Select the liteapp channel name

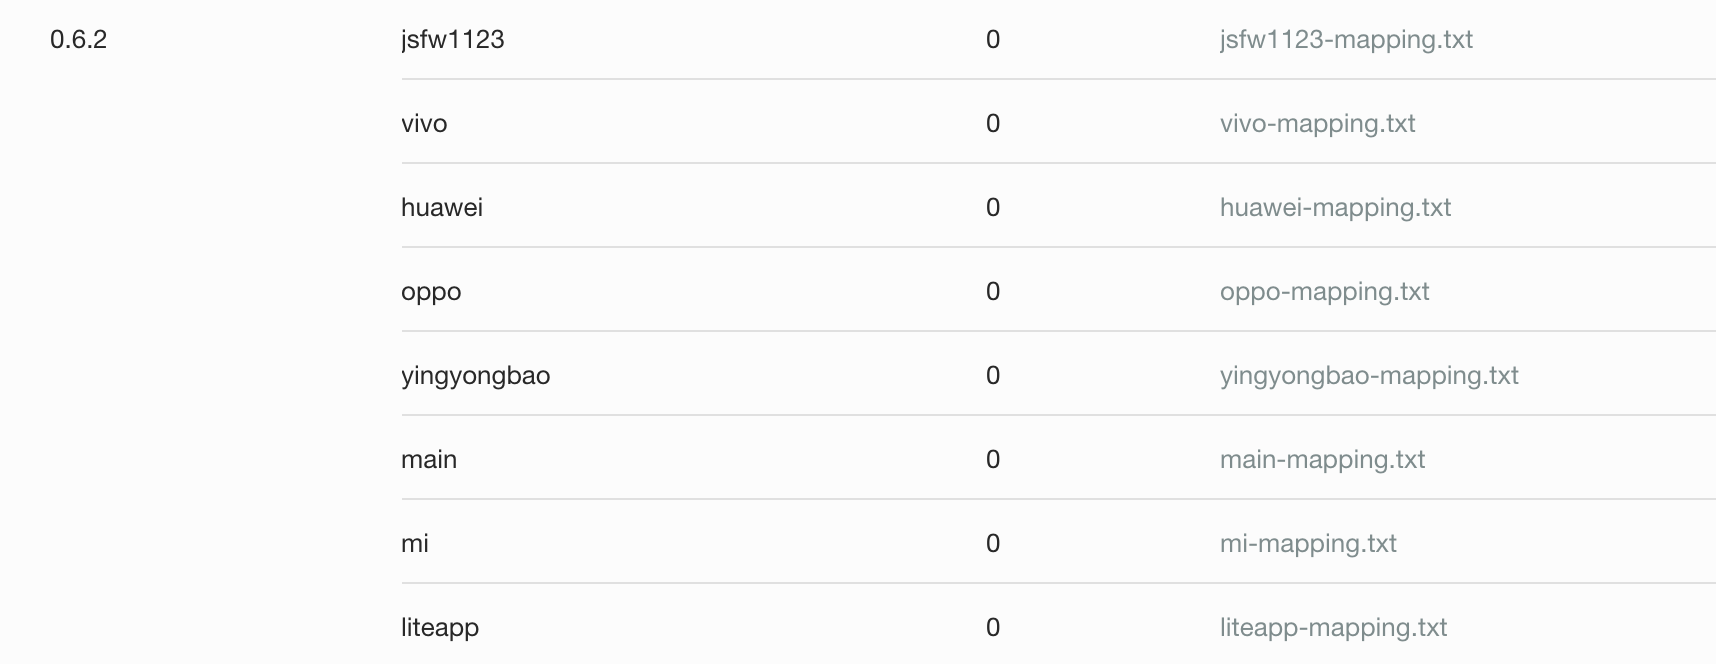click(x=440, y=628)
